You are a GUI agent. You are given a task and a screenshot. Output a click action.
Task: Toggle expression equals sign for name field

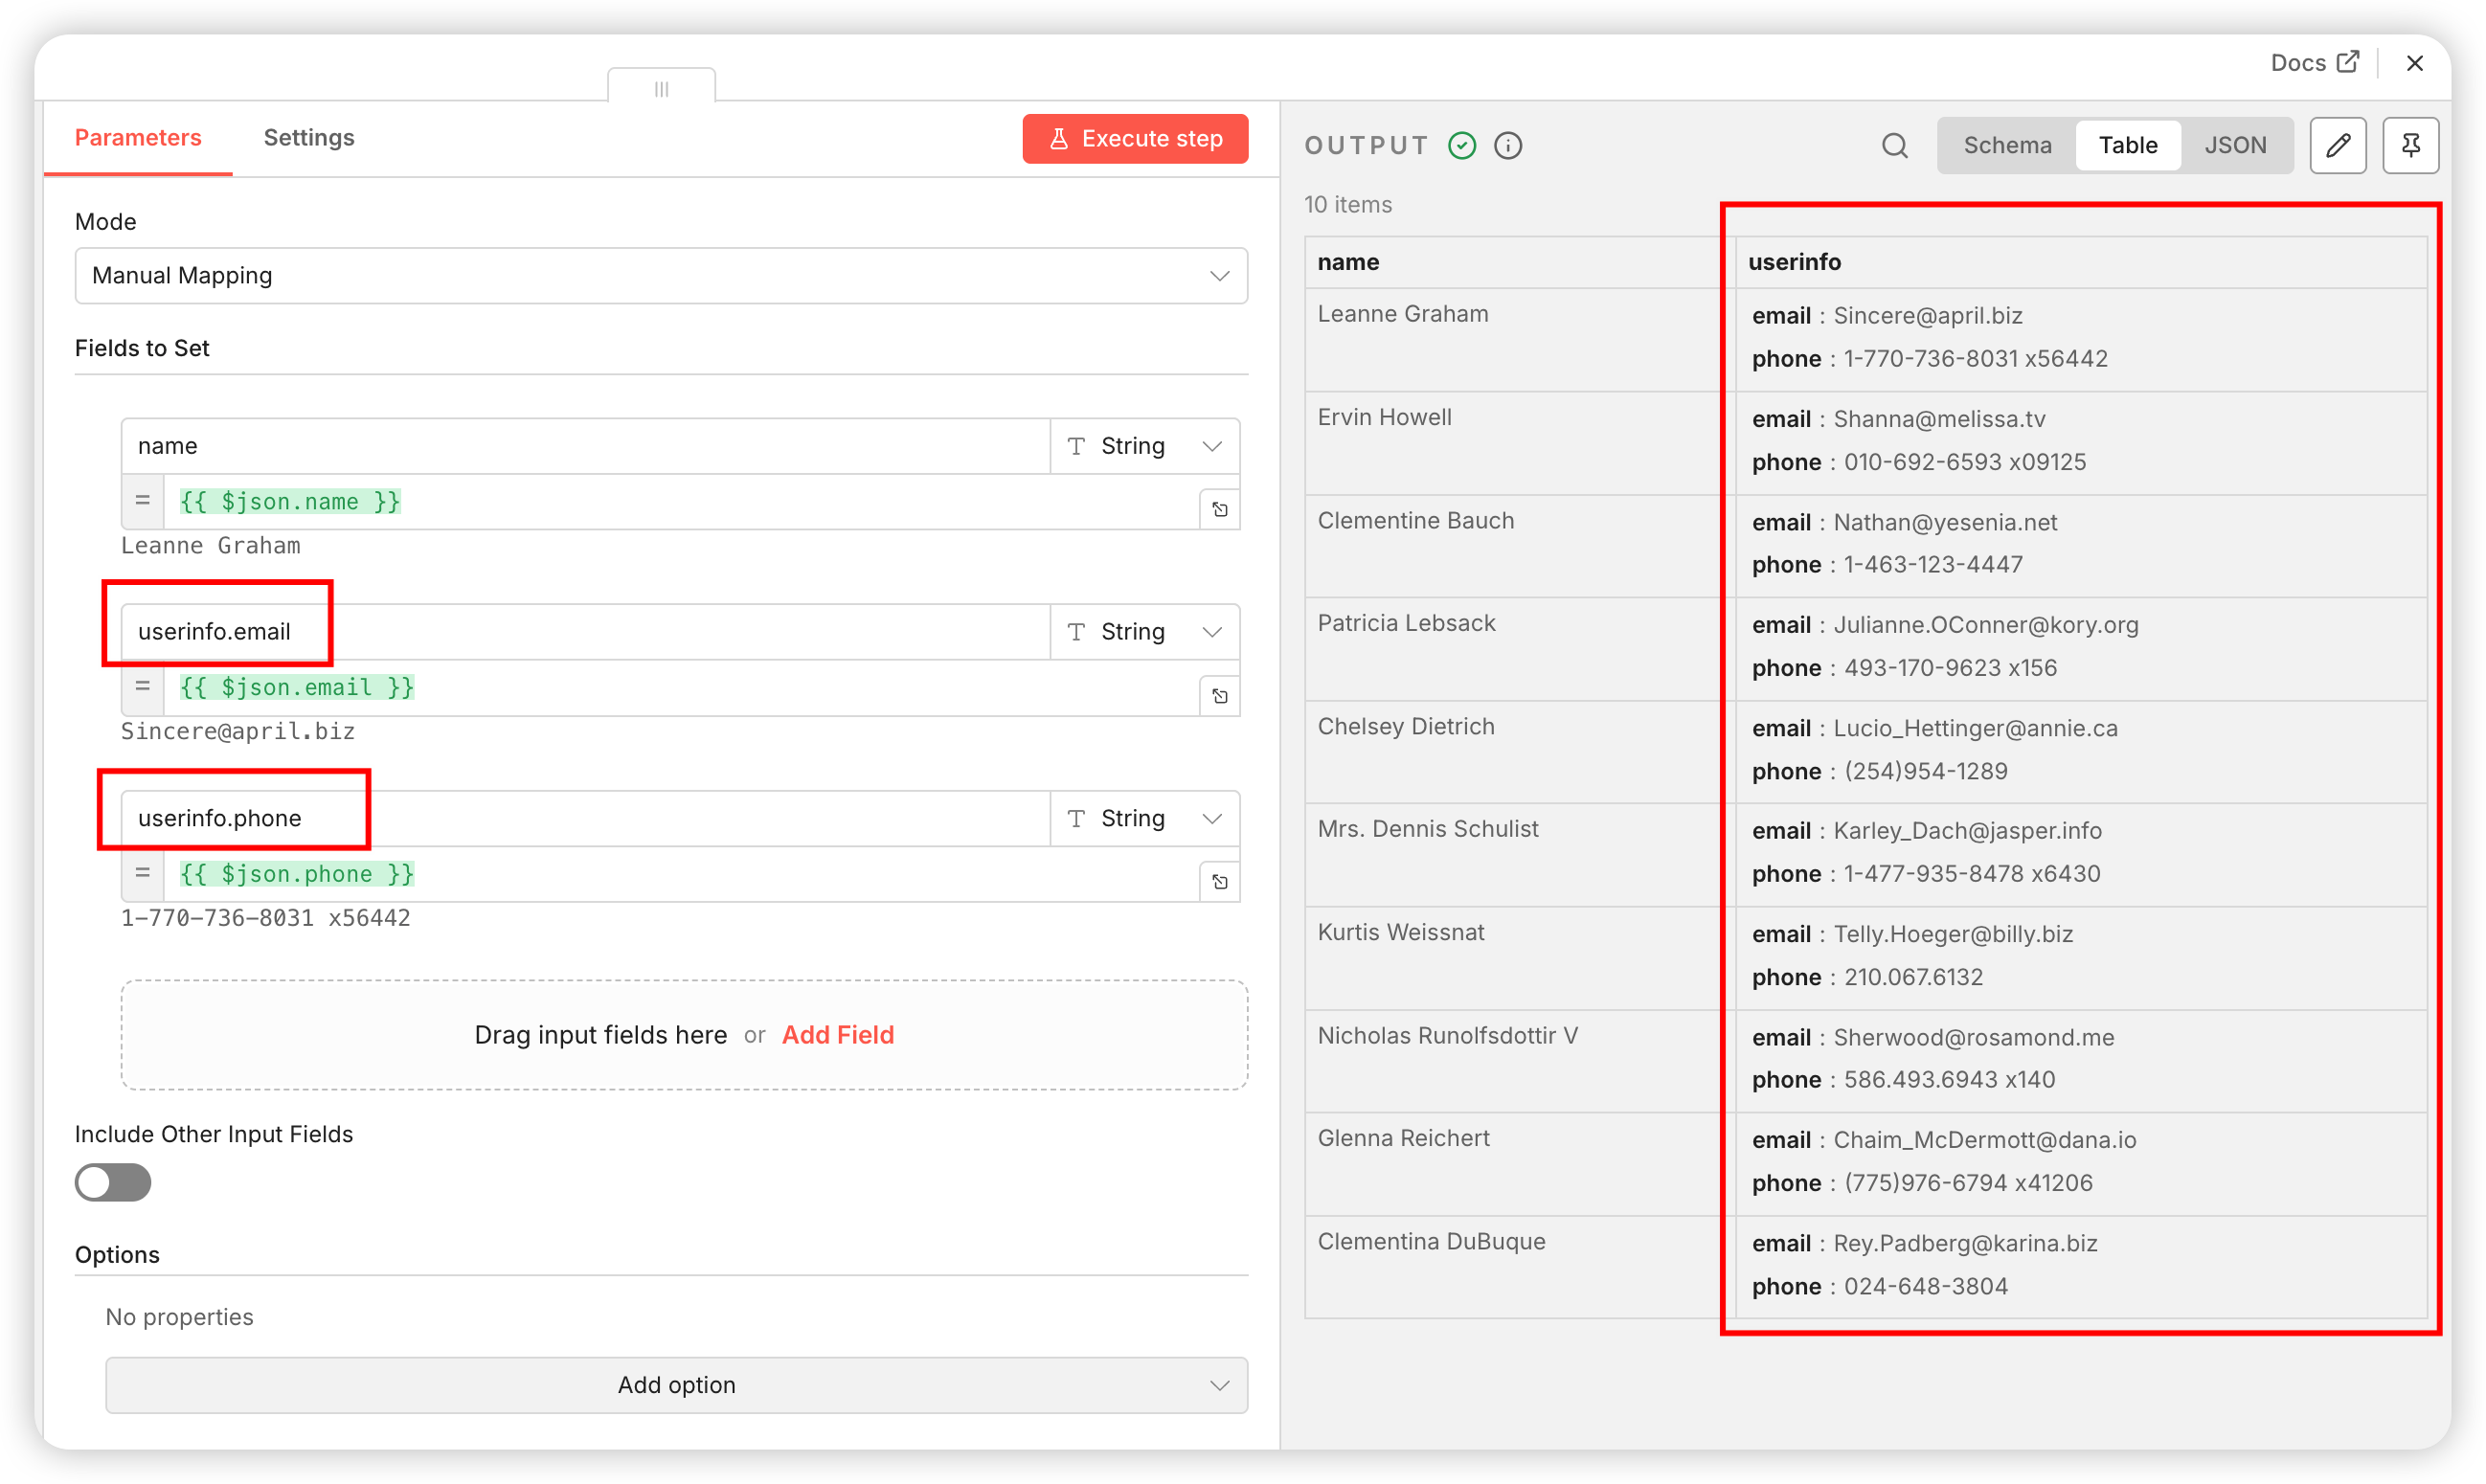tap(143, 501)
